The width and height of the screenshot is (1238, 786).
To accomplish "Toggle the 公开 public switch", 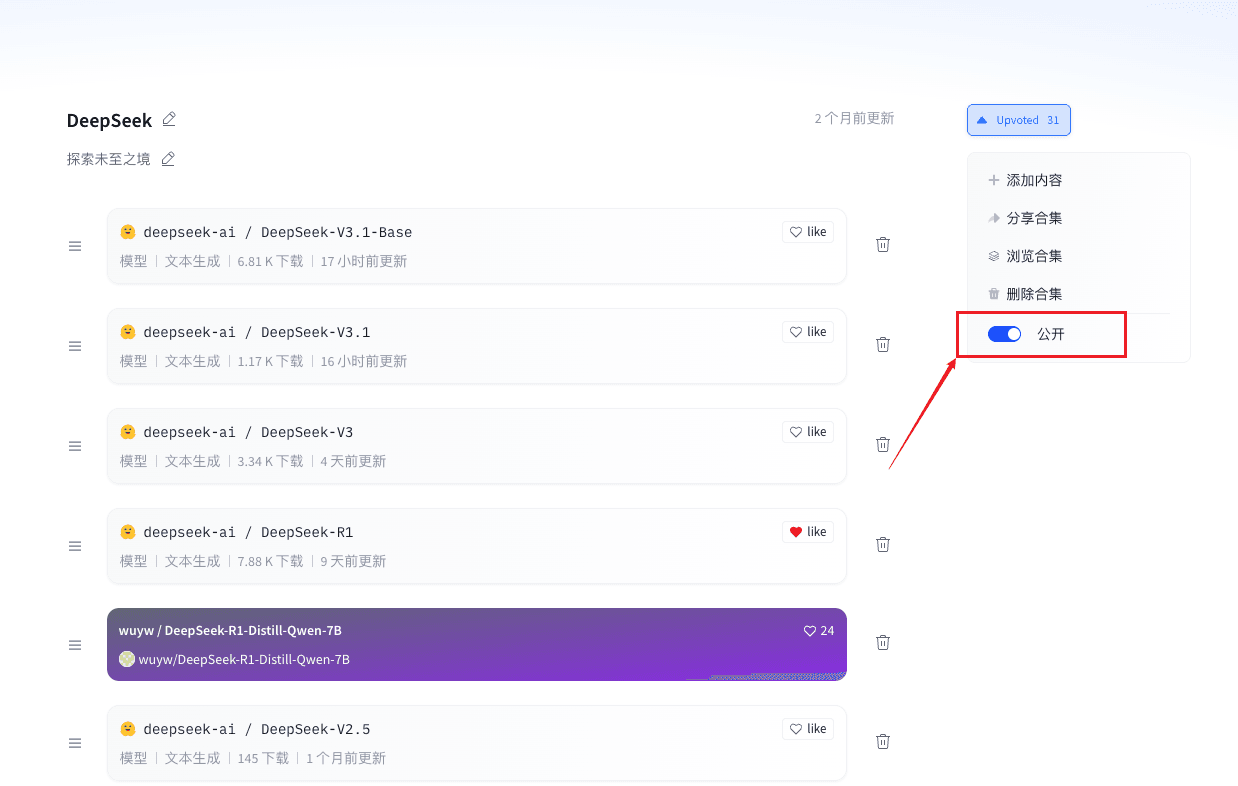I will point(1004,334).
